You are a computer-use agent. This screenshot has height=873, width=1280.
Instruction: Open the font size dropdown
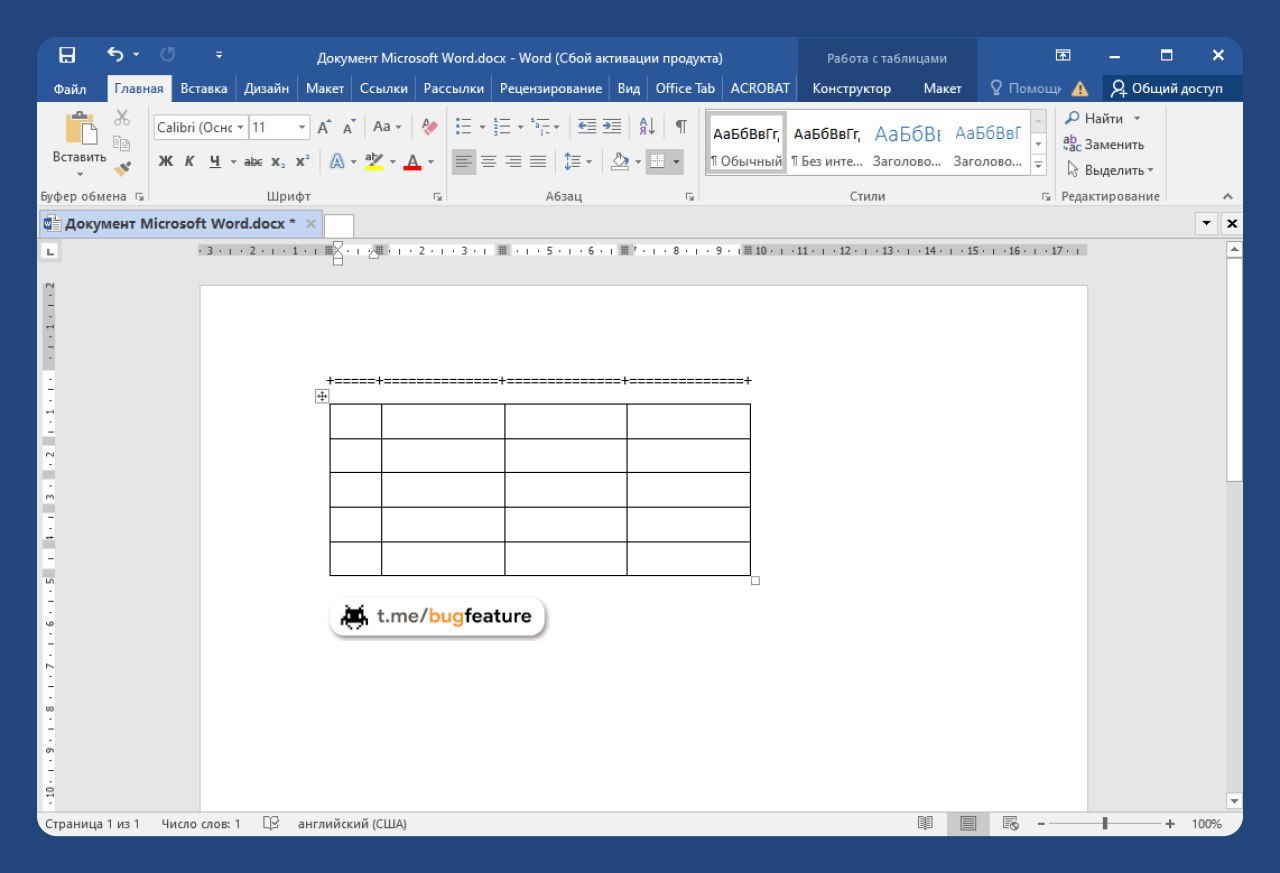click(302, 128)
